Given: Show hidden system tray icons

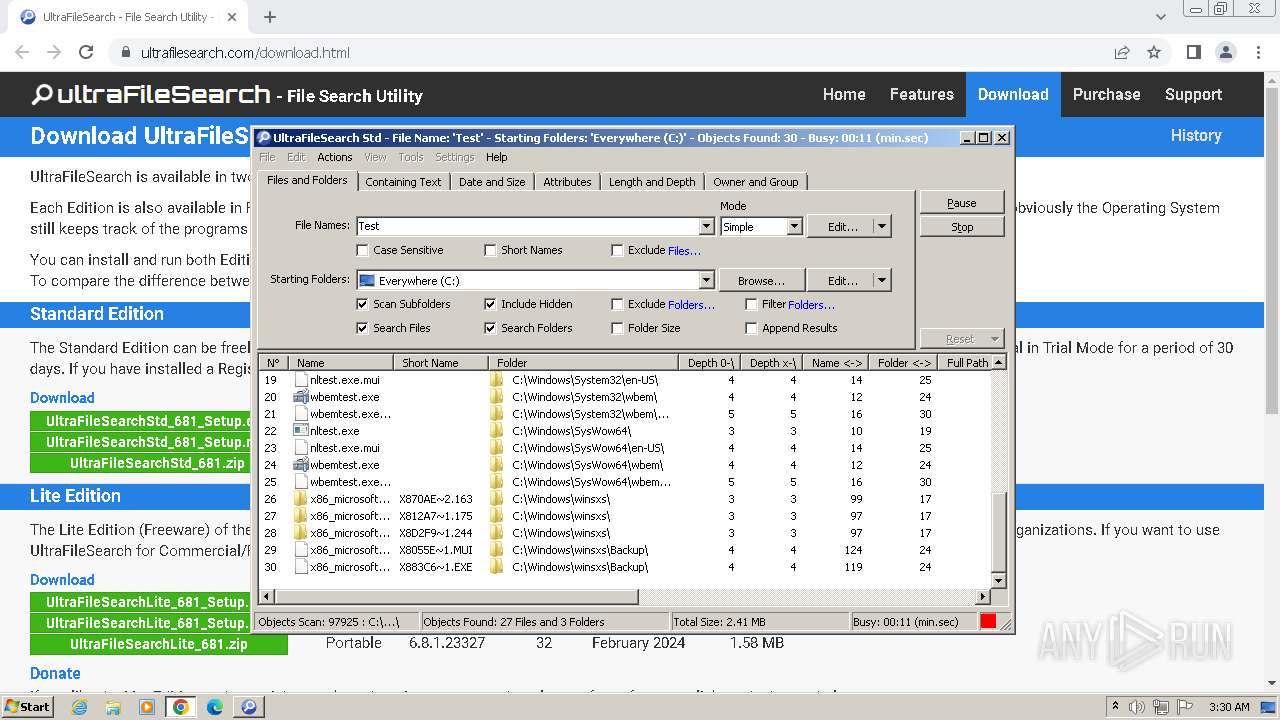Looking at the screenshot, I should [x=1115, y=707].
